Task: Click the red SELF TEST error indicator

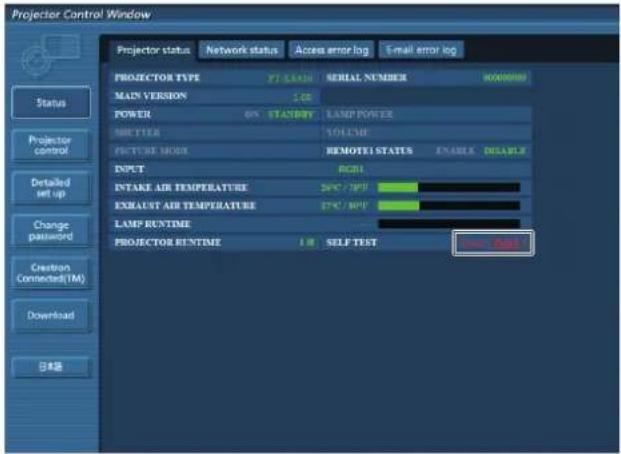Action: pyautogui.click(x=493, y=243)
